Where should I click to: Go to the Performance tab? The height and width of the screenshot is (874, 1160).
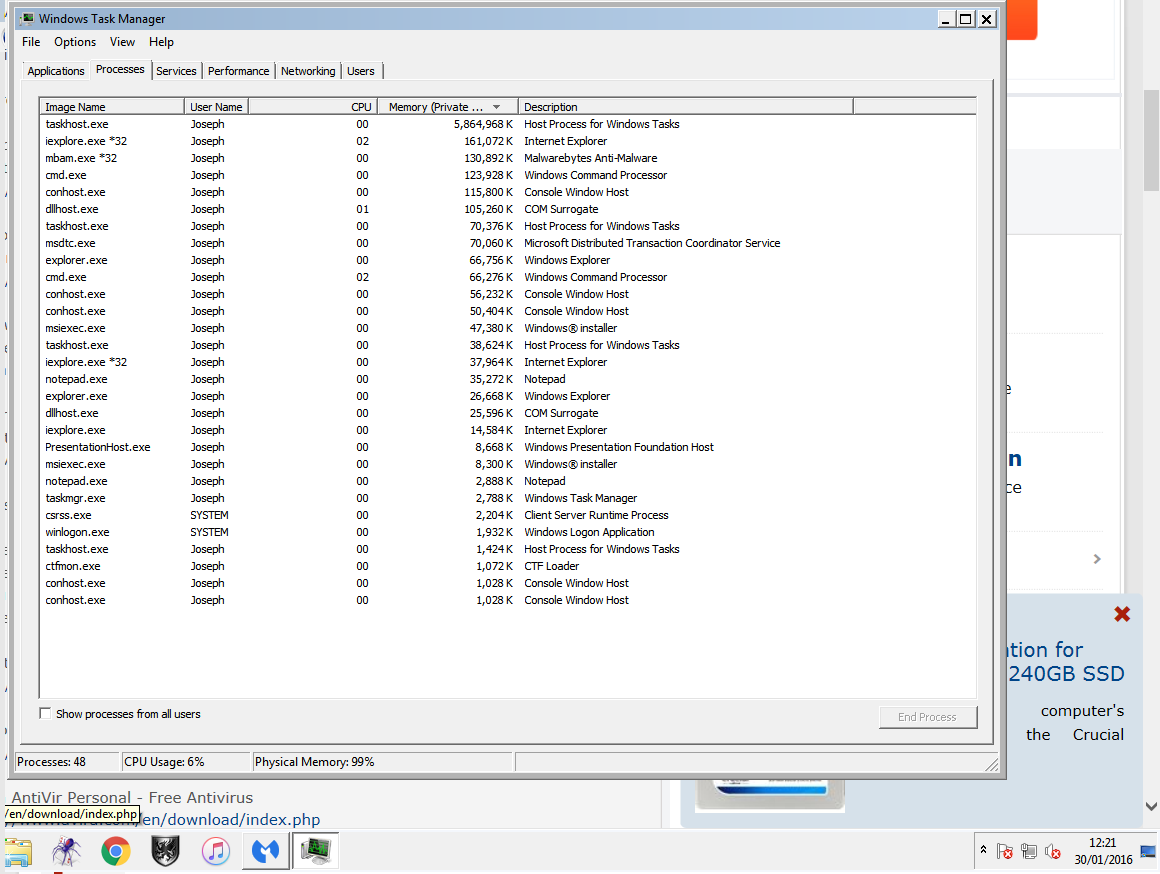238,71
